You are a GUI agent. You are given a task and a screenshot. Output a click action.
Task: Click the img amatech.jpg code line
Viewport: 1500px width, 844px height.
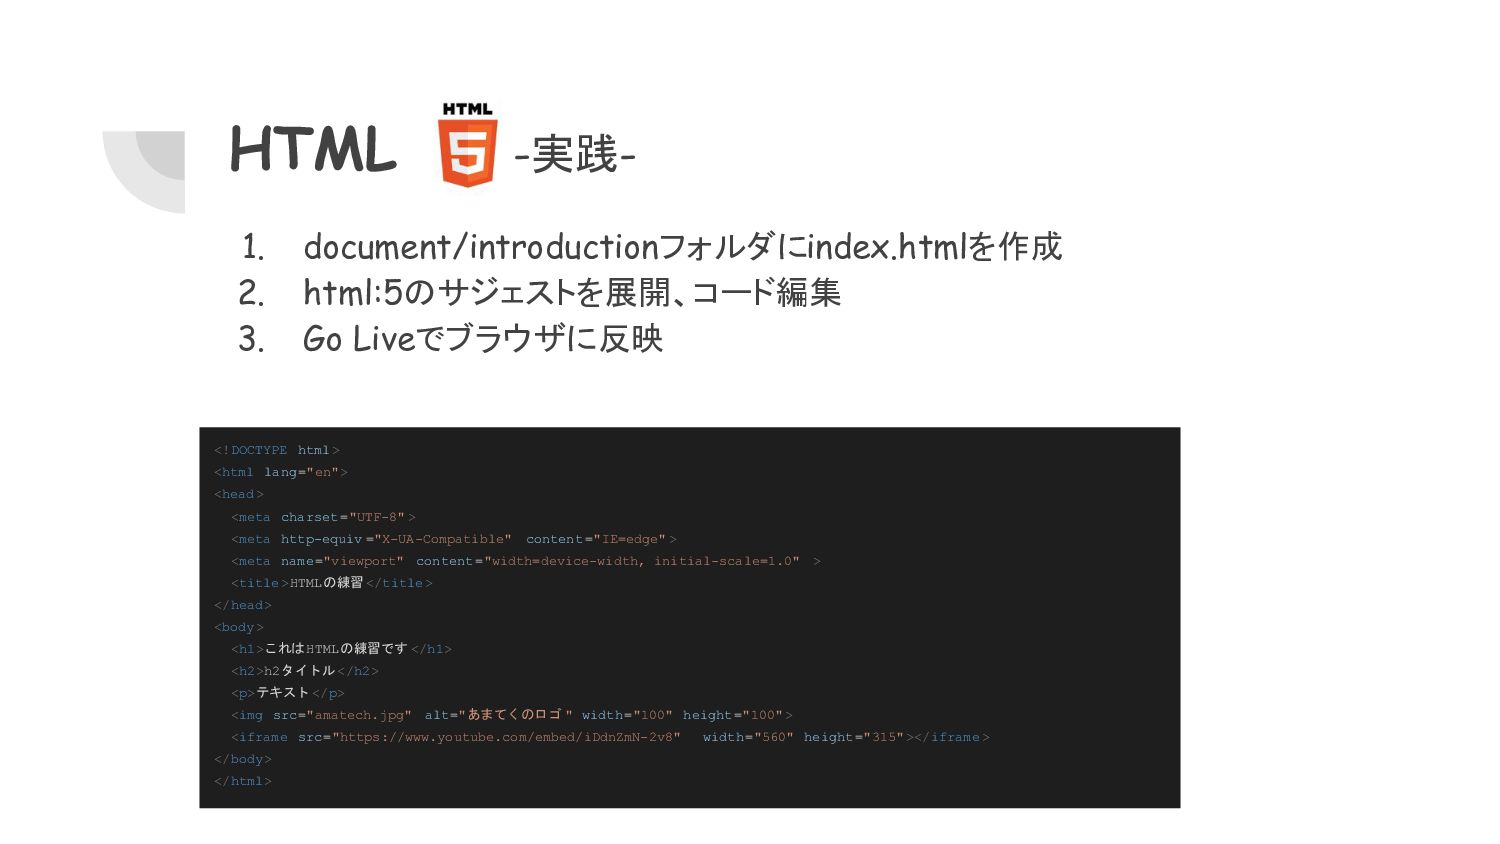(512, 715)
